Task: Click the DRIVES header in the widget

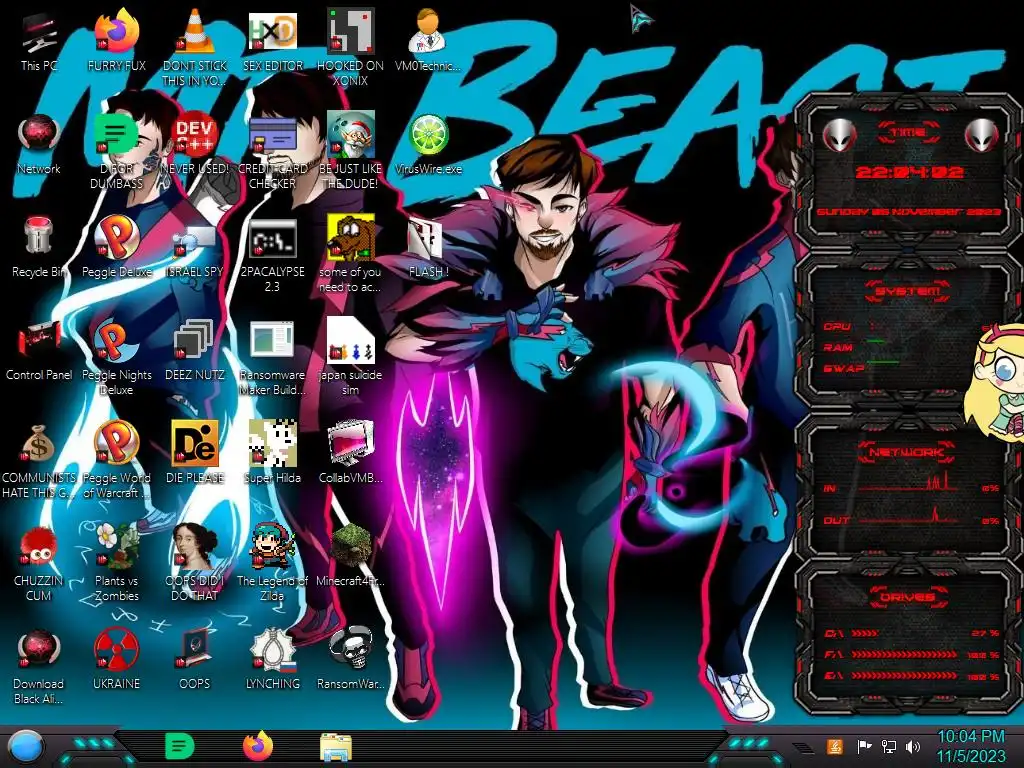Action: click(908, 597)
